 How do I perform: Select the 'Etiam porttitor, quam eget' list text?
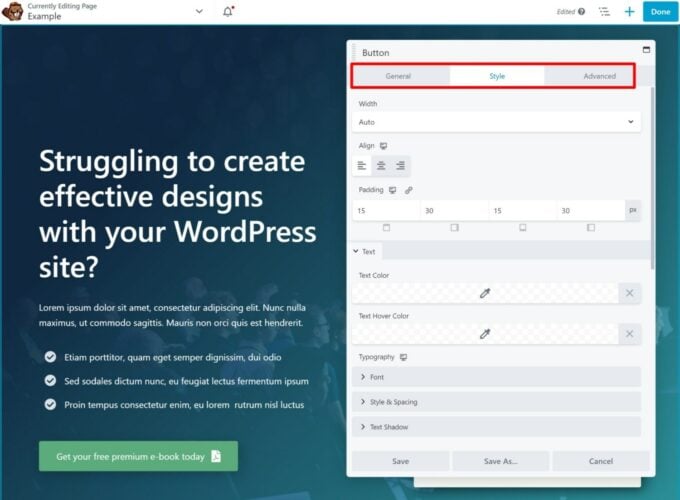[173, 357]
